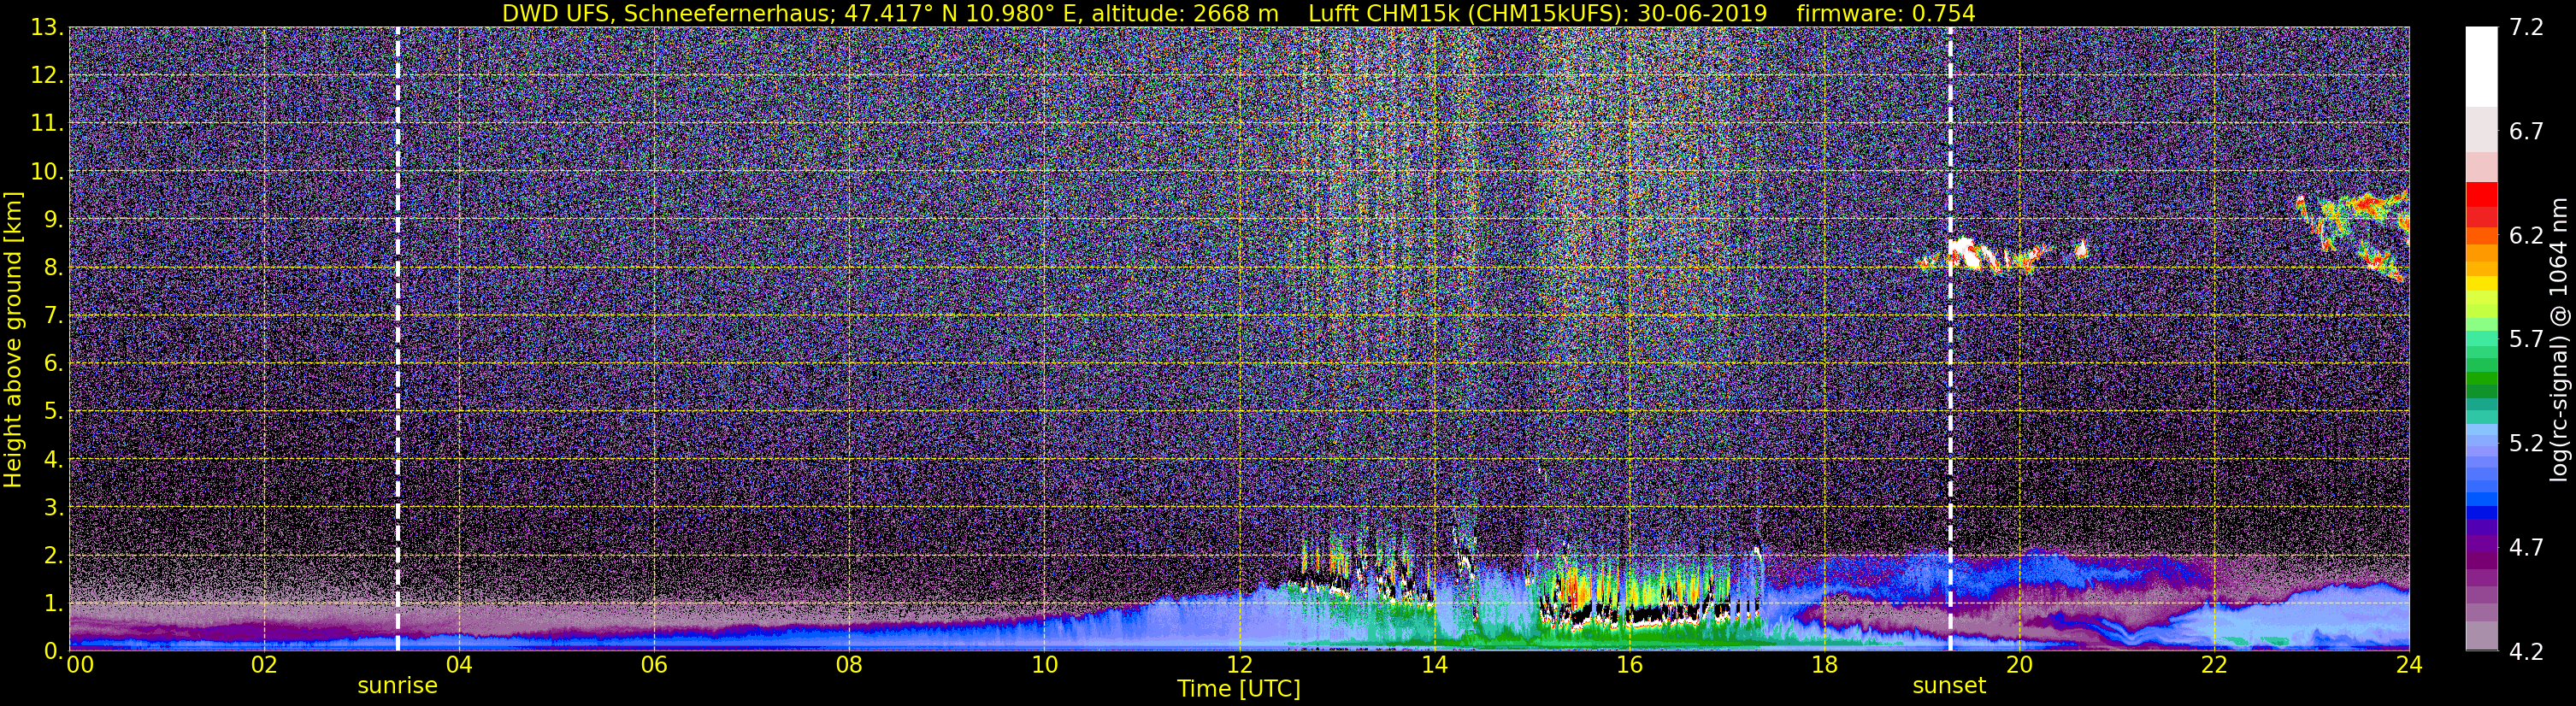Click the time axis tick '10'

(x=1044, y=665)
